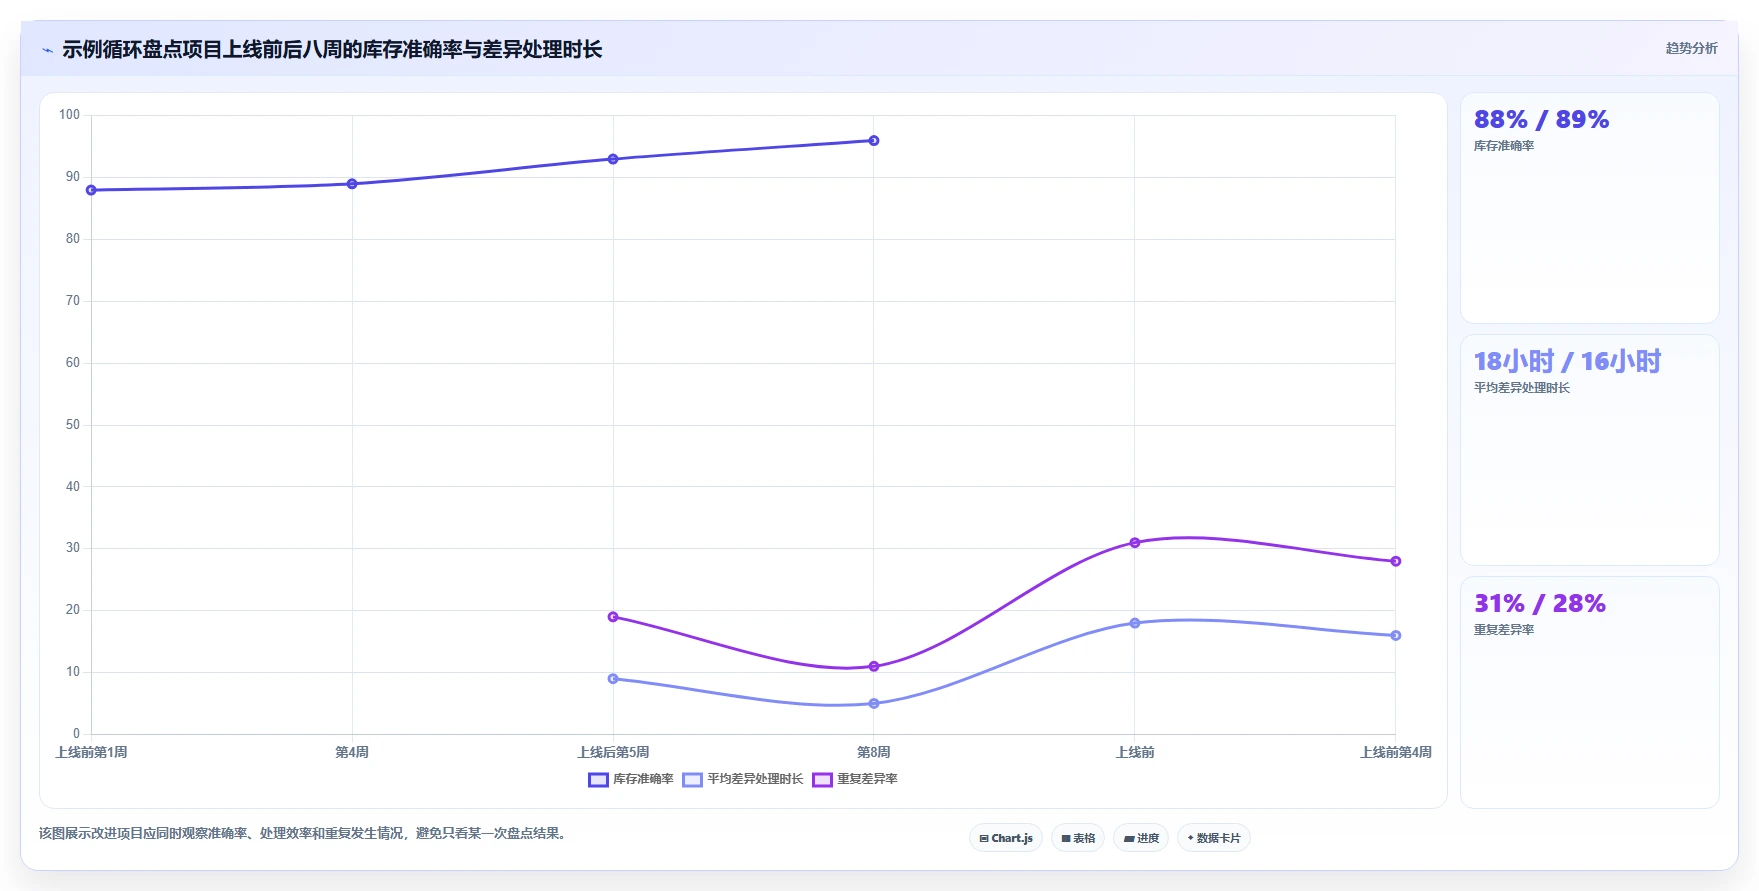Click the 88% / 89% metric value

[1541, 120]
